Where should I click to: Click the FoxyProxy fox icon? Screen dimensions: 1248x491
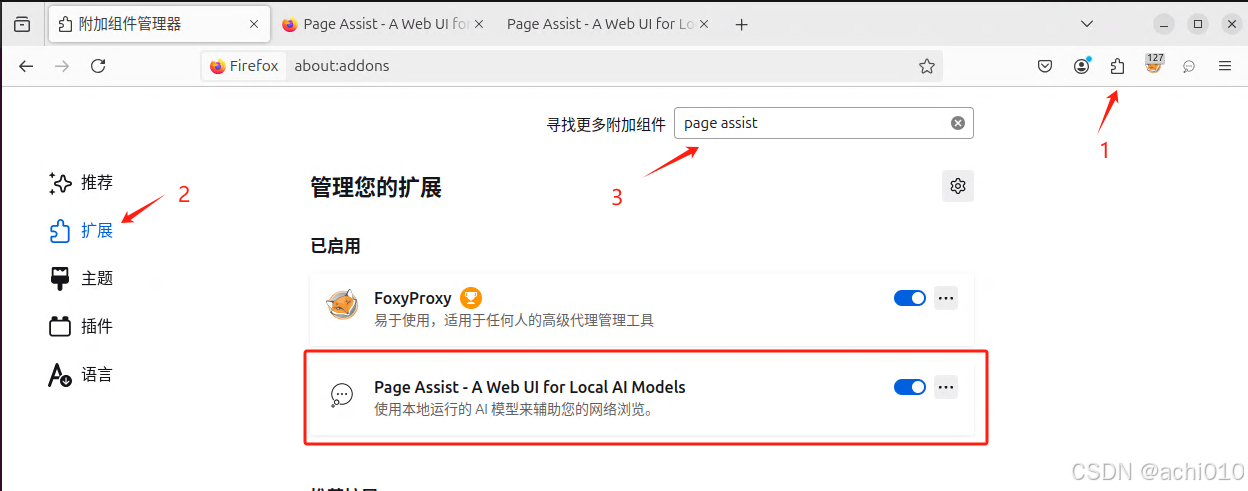[343, 304]
